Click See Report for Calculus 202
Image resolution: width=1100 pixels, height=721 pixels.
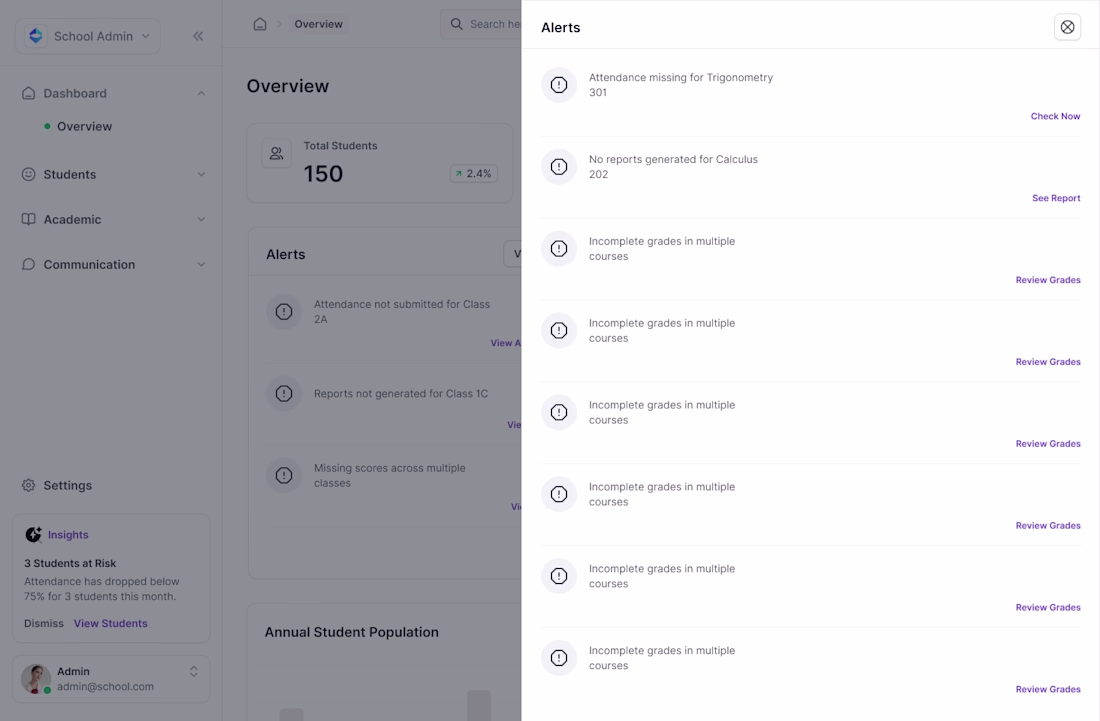coord(1056,198)
